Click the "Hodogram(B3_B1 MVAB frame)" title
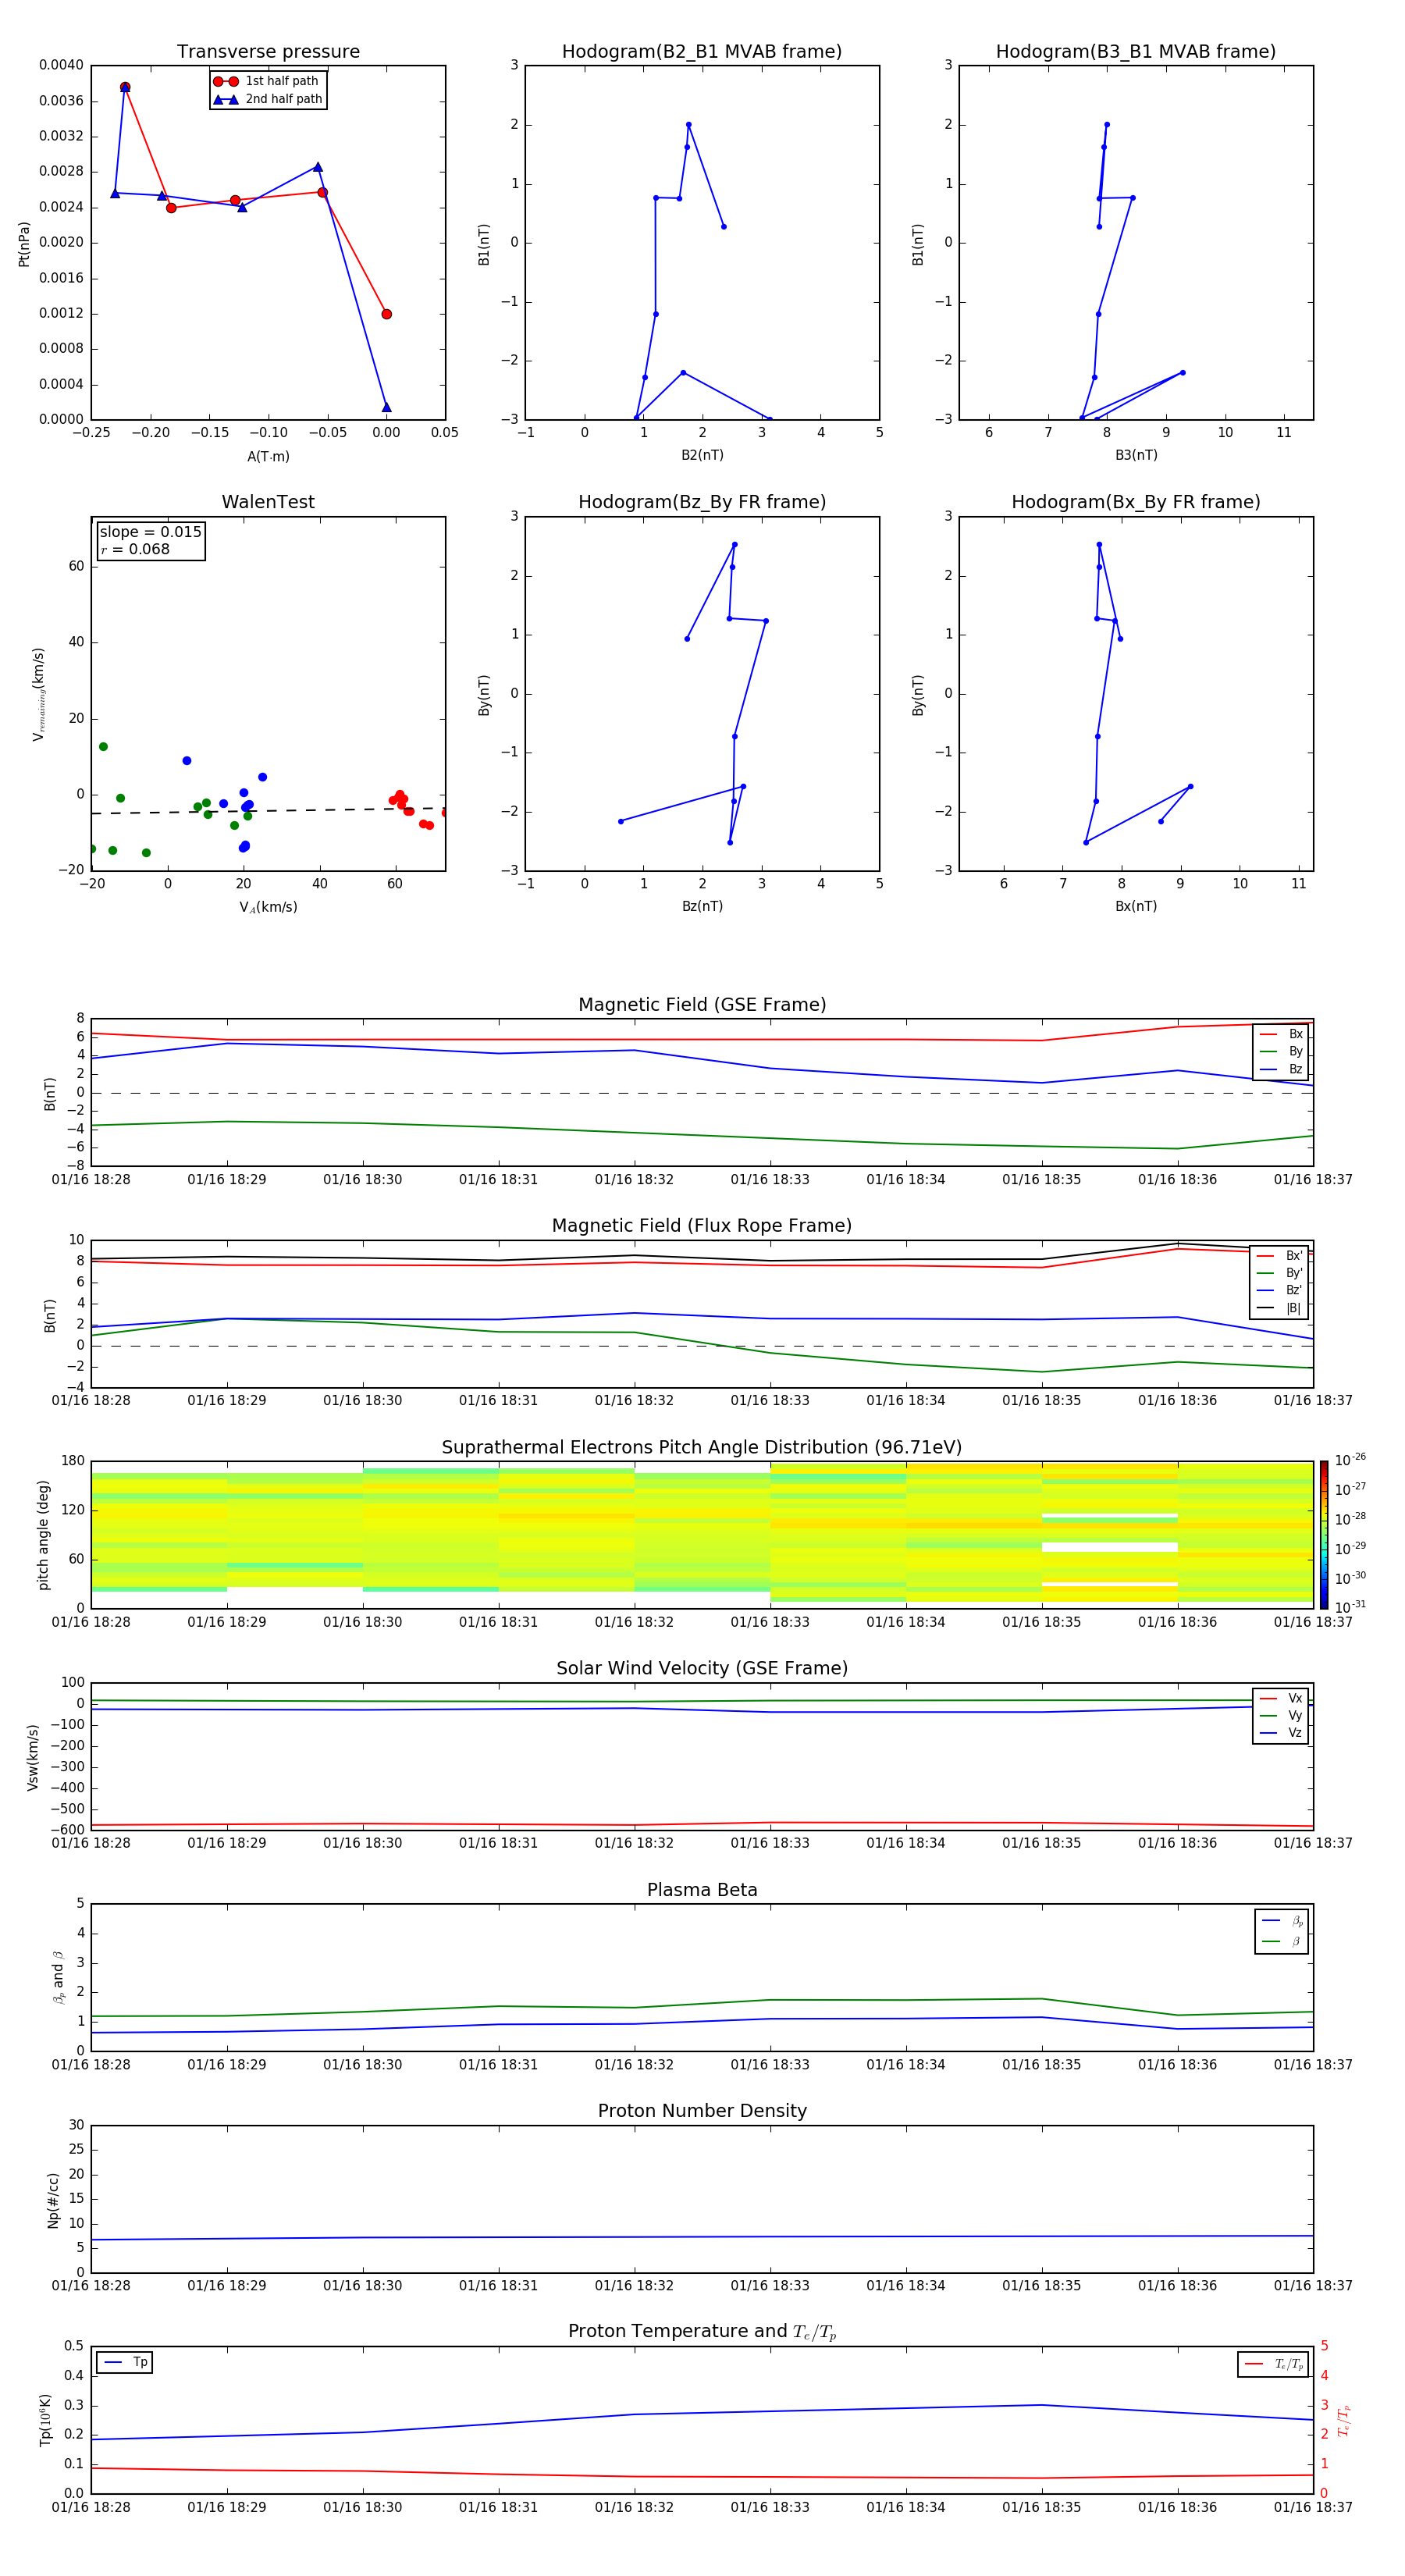Viewport: 1405px width, 2576px height. (1136, 52)
